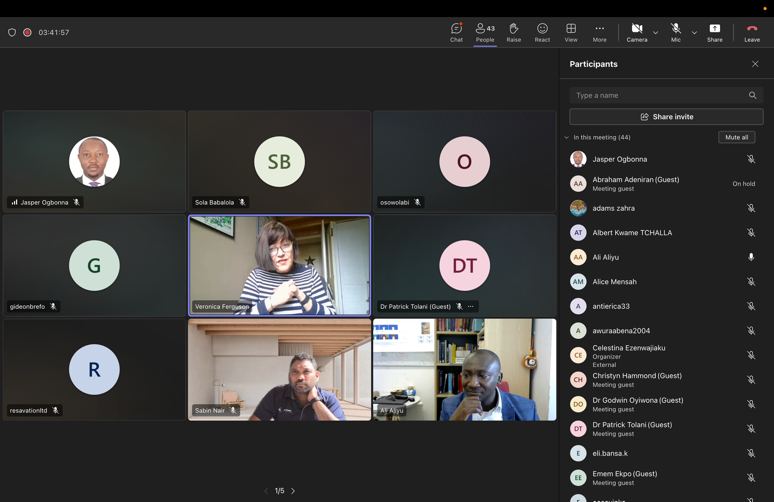Click eli.bansa.k's muted mic icon
The height and width of the screenshot is (502, 774).
coord(751,453)
